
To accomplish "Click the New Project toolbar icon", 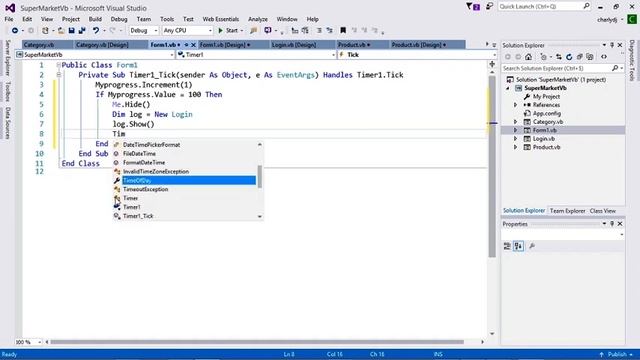I will click(x=45, y=31).
